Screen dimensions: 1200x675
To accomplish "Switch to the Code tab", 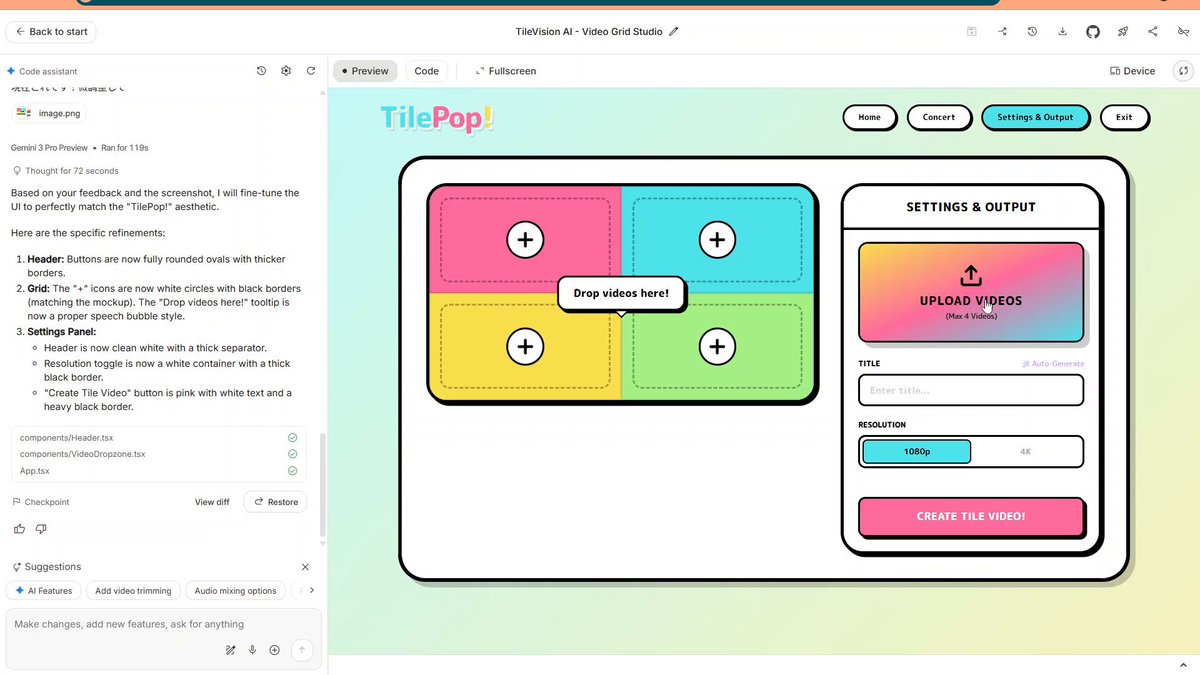I will tap(427, 71).
